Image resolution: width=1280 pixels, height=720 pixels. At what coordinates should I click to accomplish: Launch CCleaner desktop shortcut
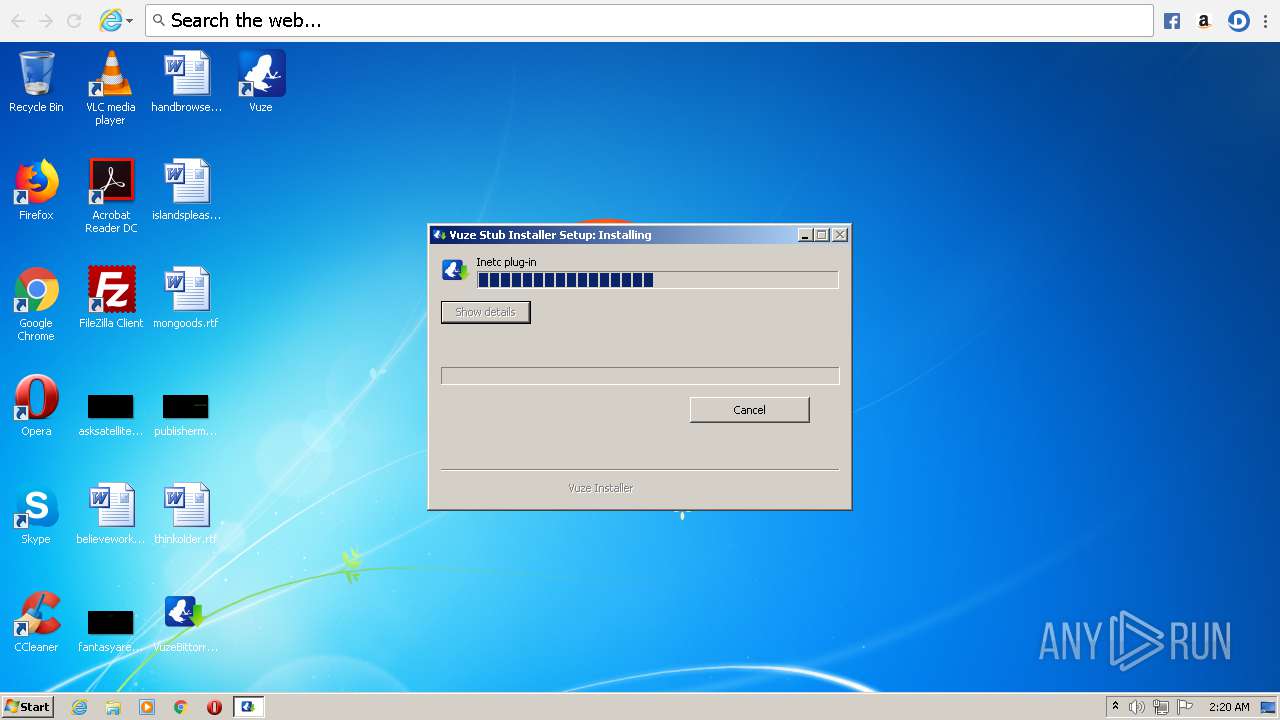36,622
